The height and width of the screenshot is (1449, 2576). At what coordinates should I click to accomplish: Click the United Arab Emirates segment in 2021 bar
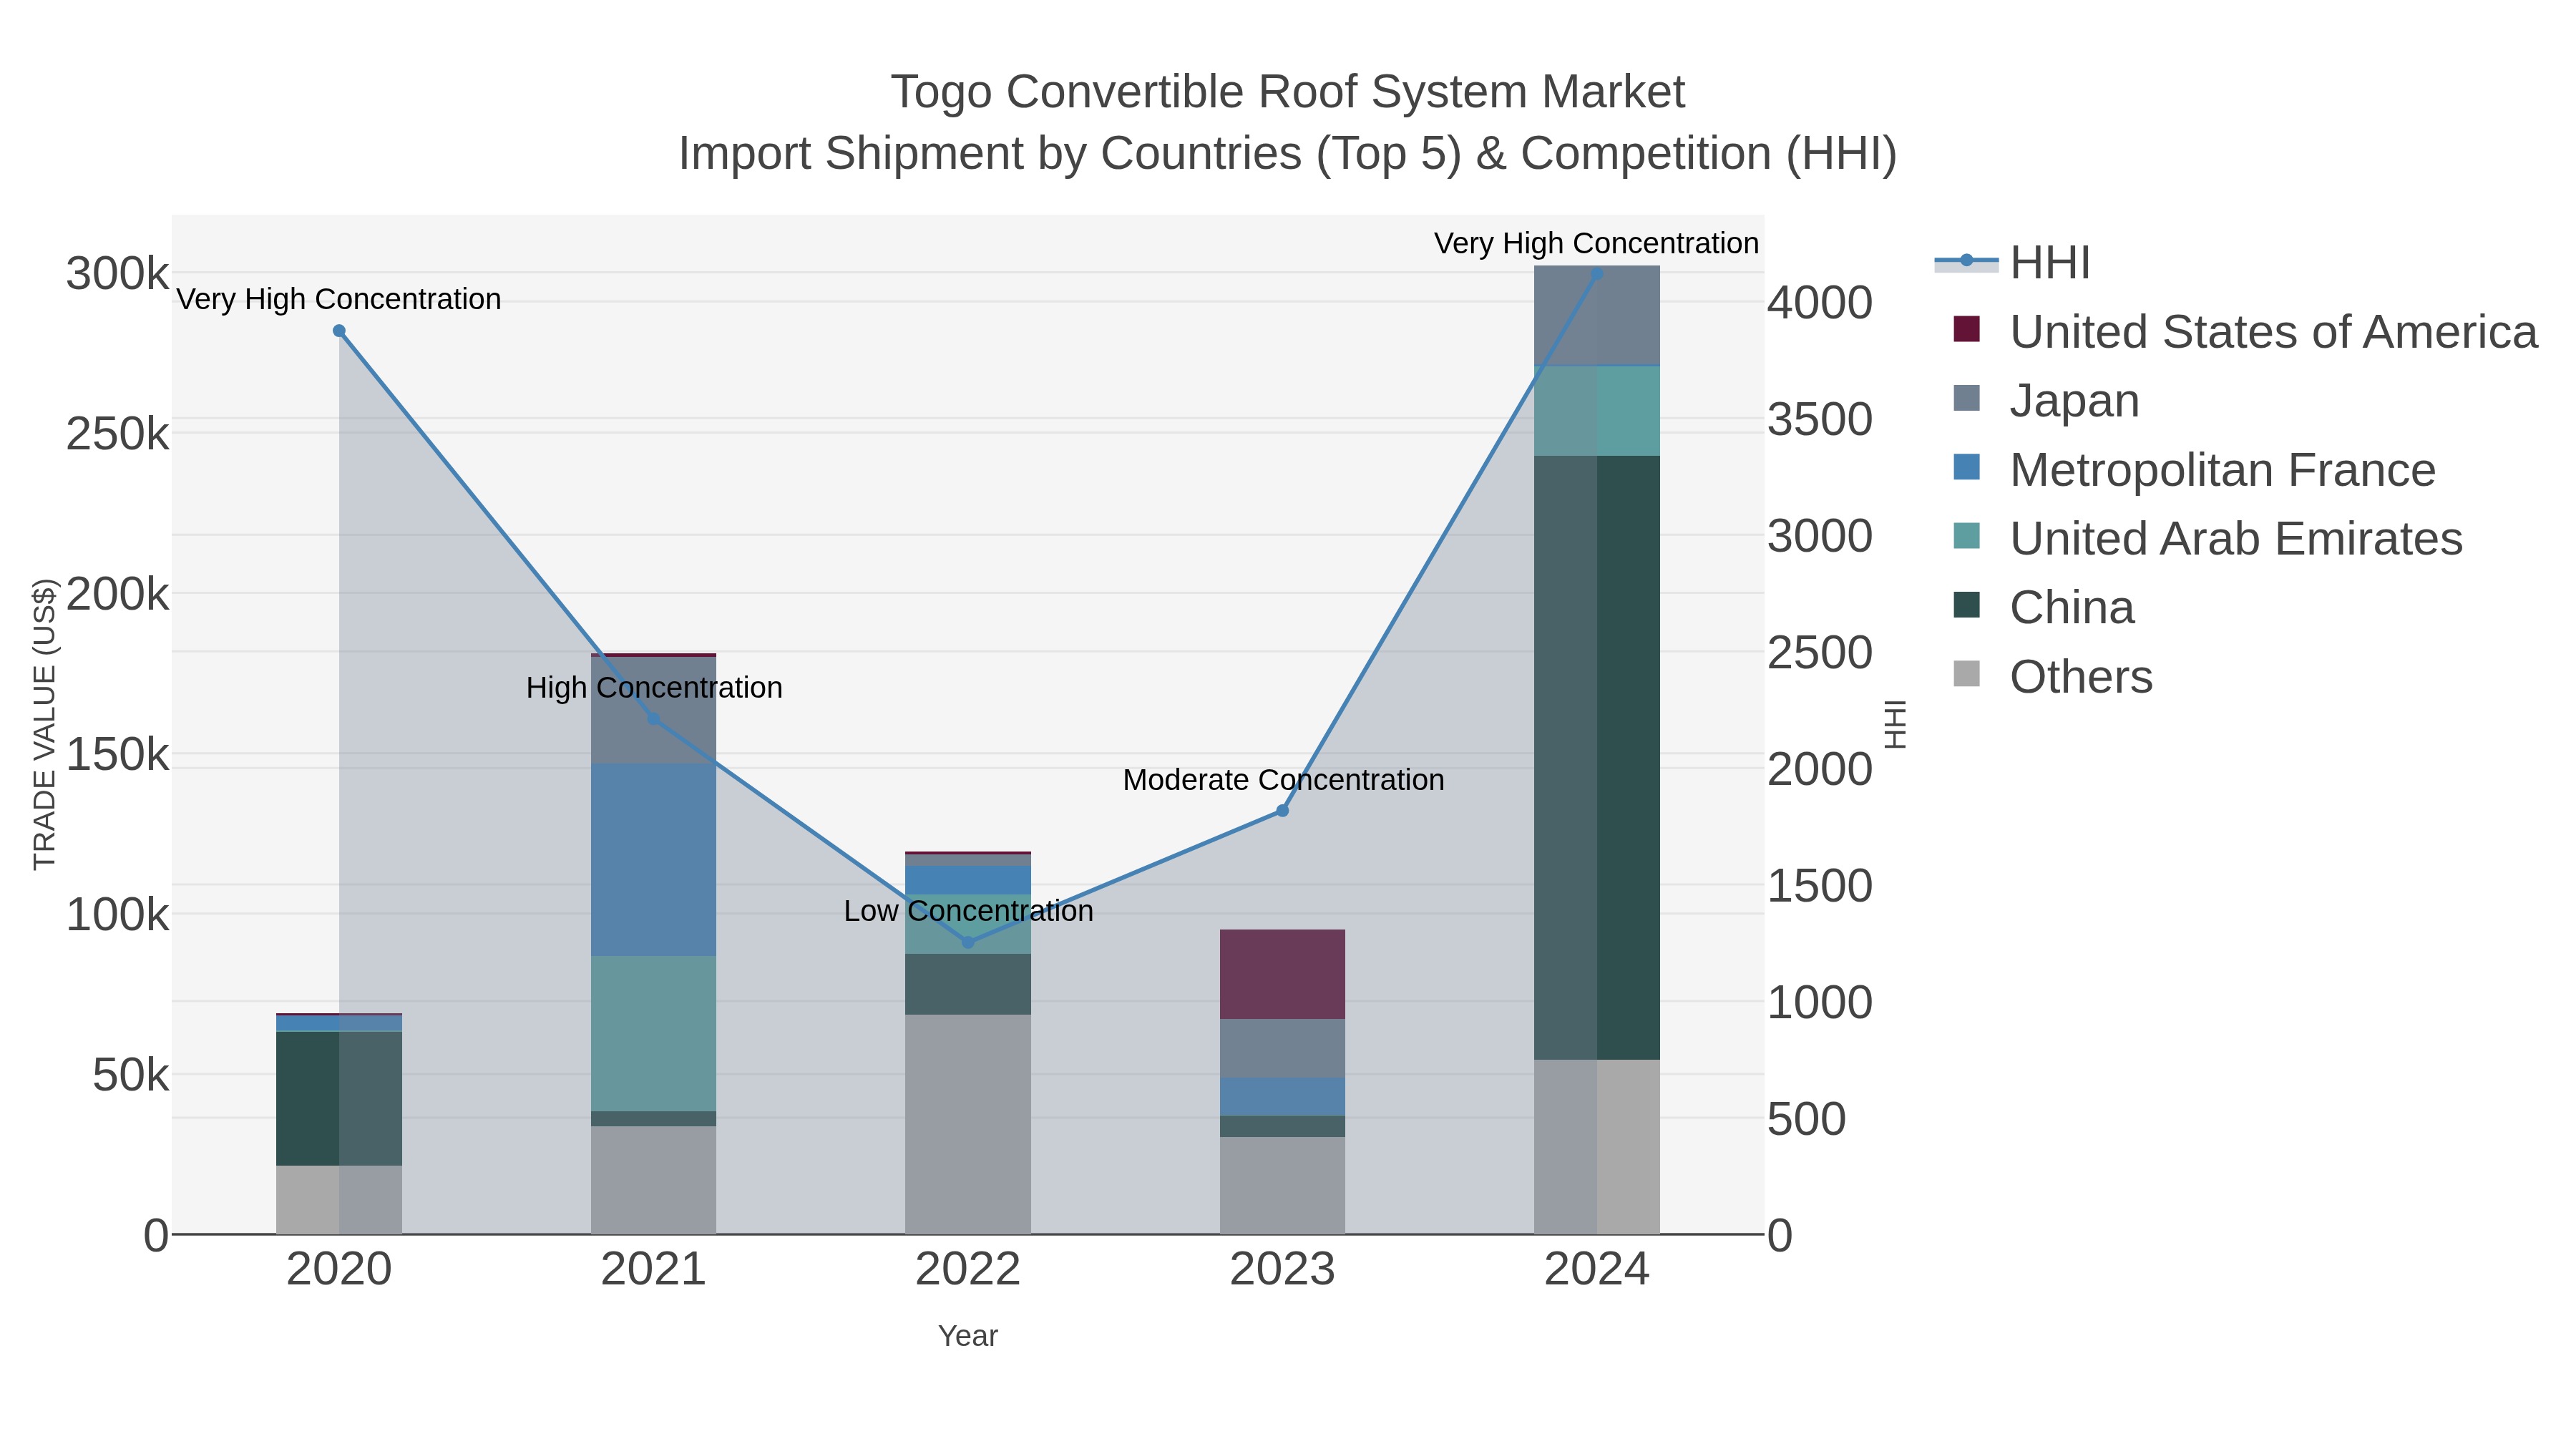[x=654, y=1034]
